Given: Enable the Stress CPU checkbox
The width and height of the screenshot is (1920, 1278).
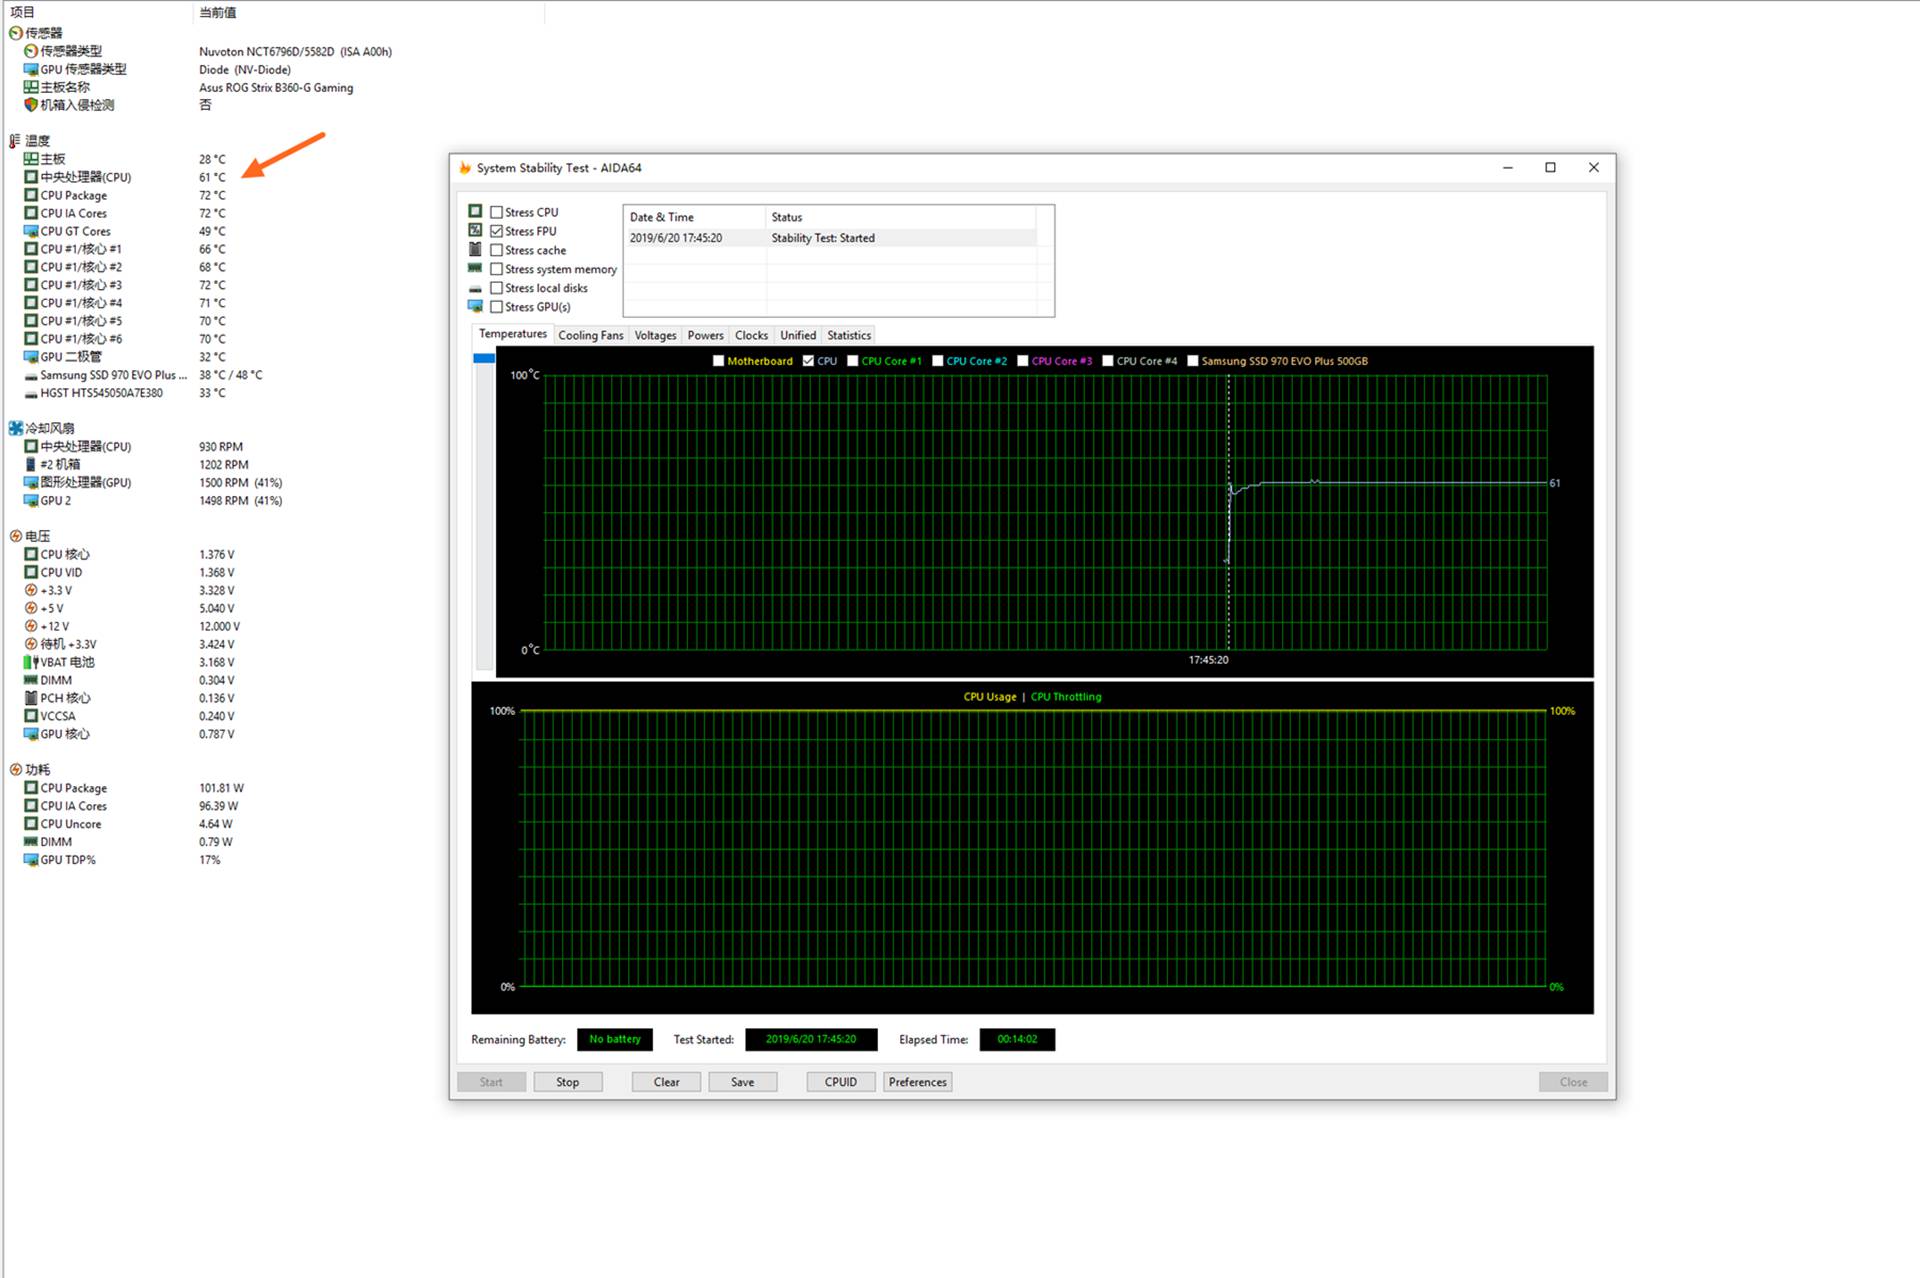Looking at the screenshot, I should click(496, 212).
